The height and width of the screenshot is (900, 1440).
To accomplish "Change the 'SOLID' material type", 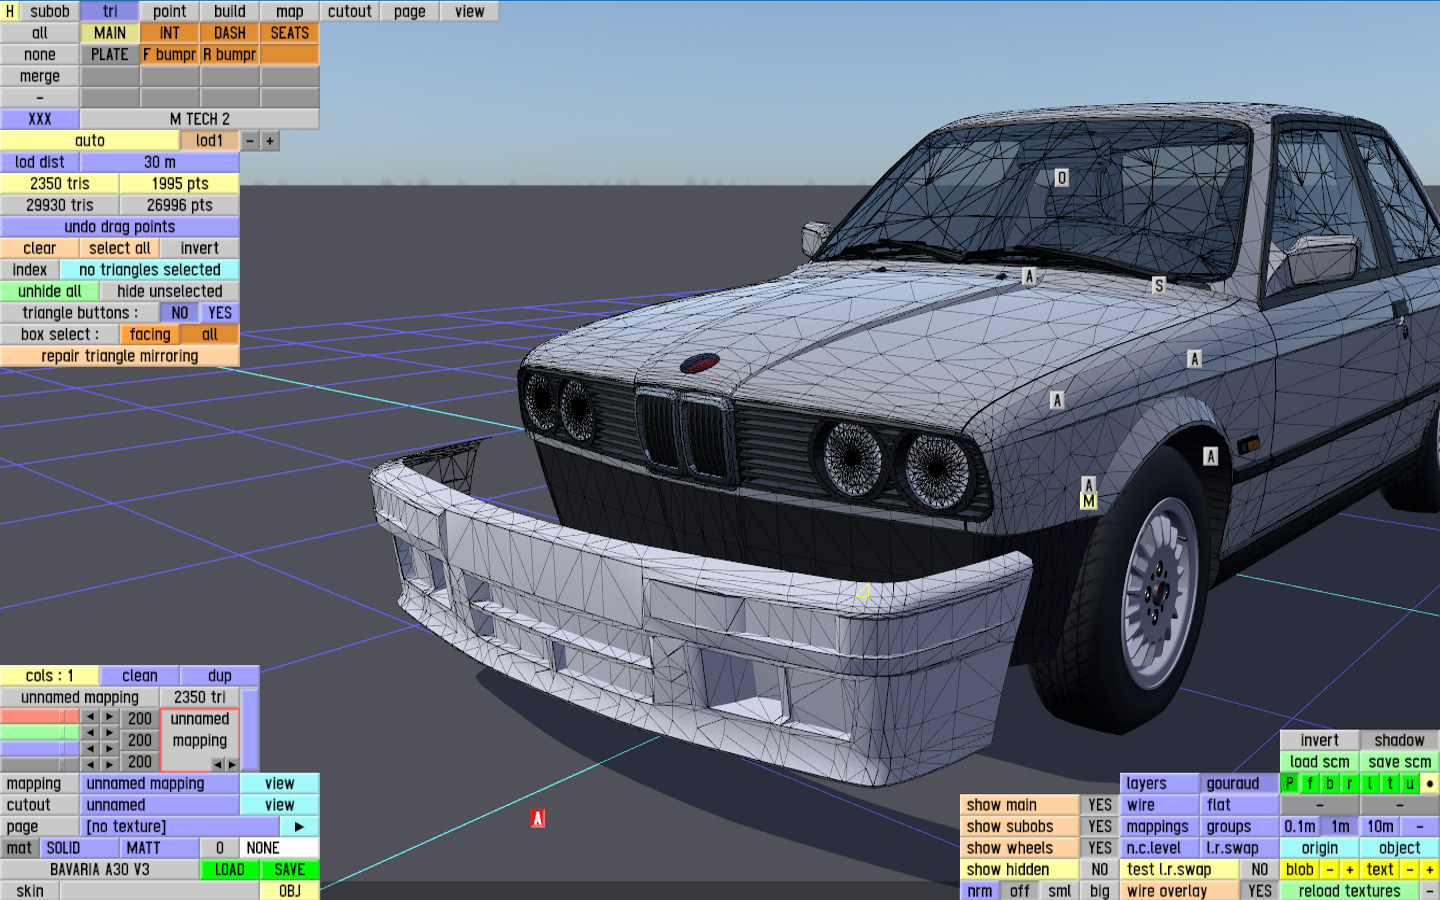I will pyautogui.click(x=80, y=848).
